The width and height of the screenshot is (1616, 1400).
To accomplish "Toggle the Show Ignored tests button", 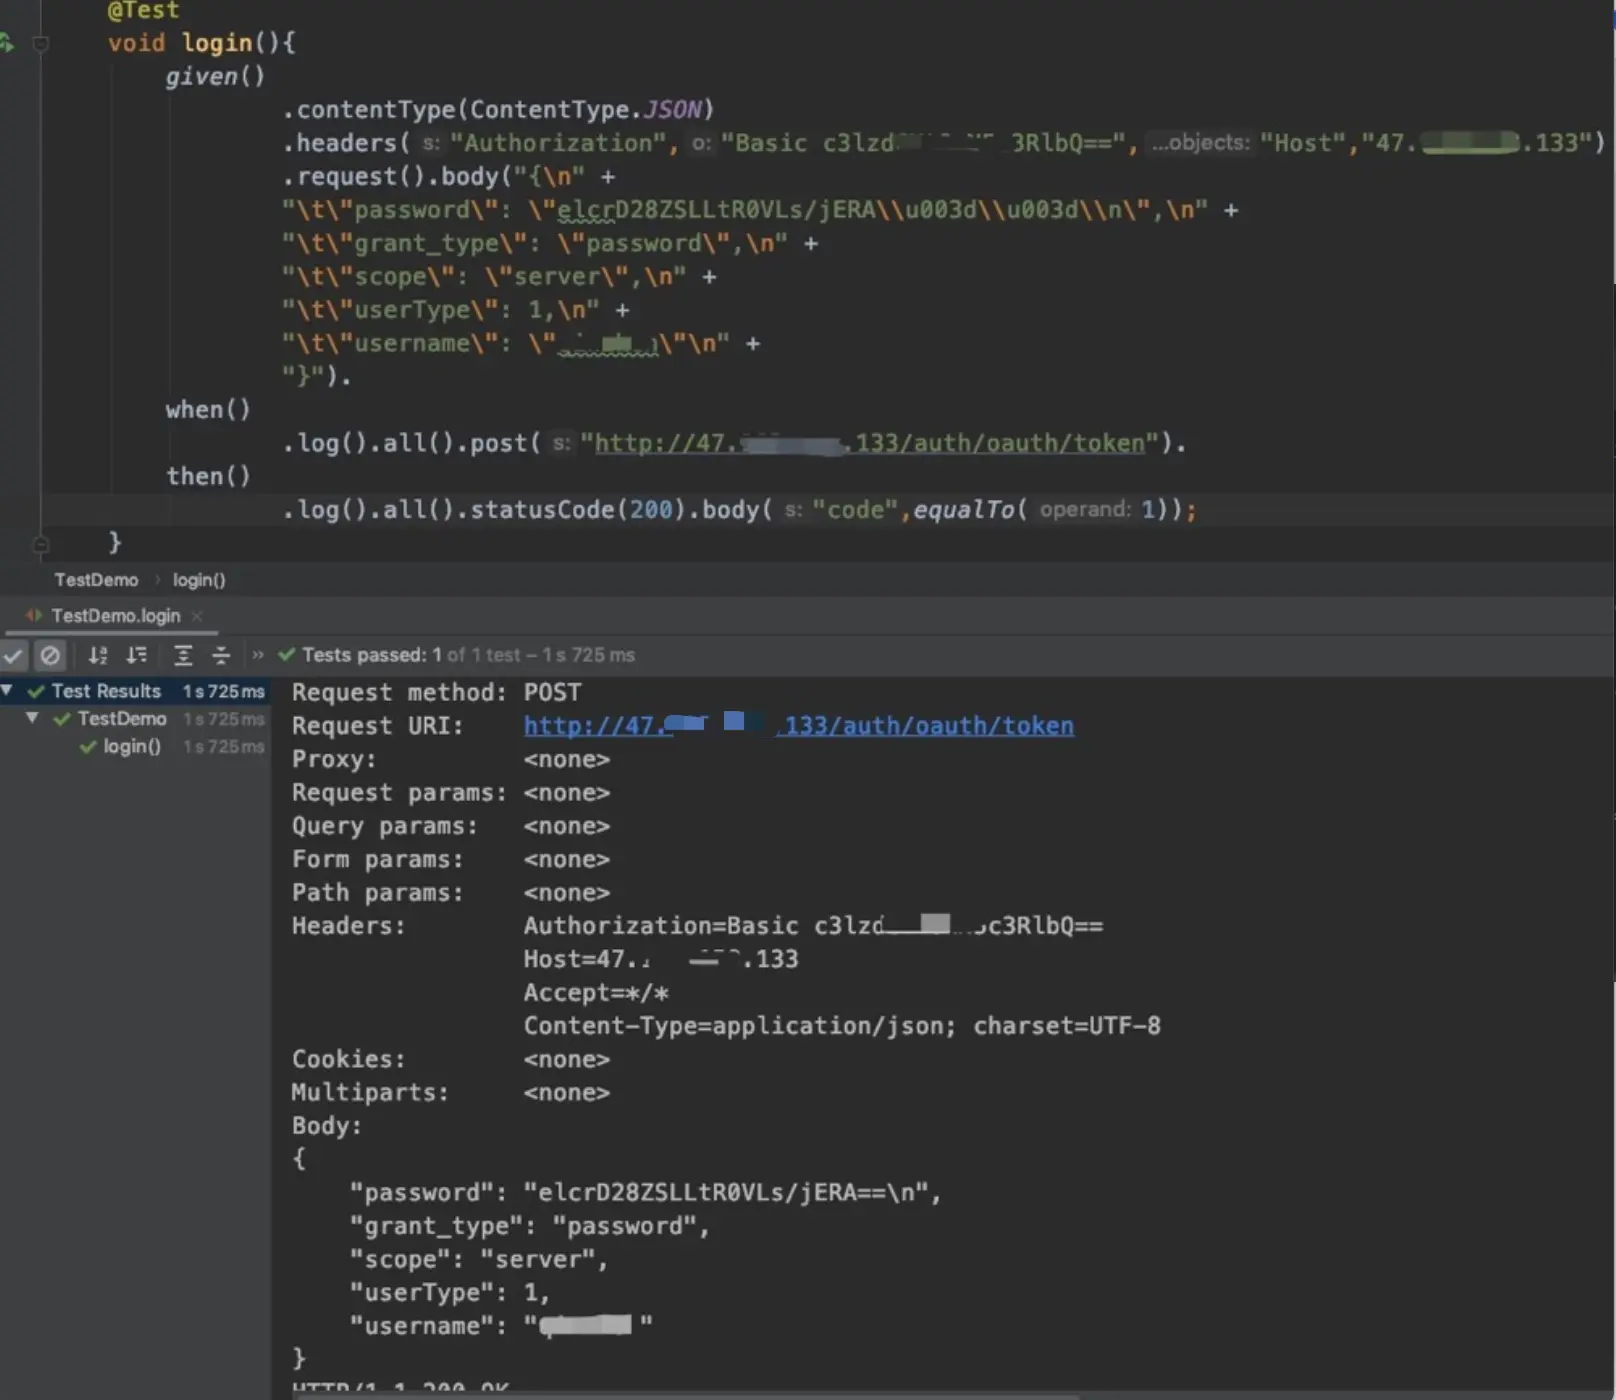I will (50, 655).
